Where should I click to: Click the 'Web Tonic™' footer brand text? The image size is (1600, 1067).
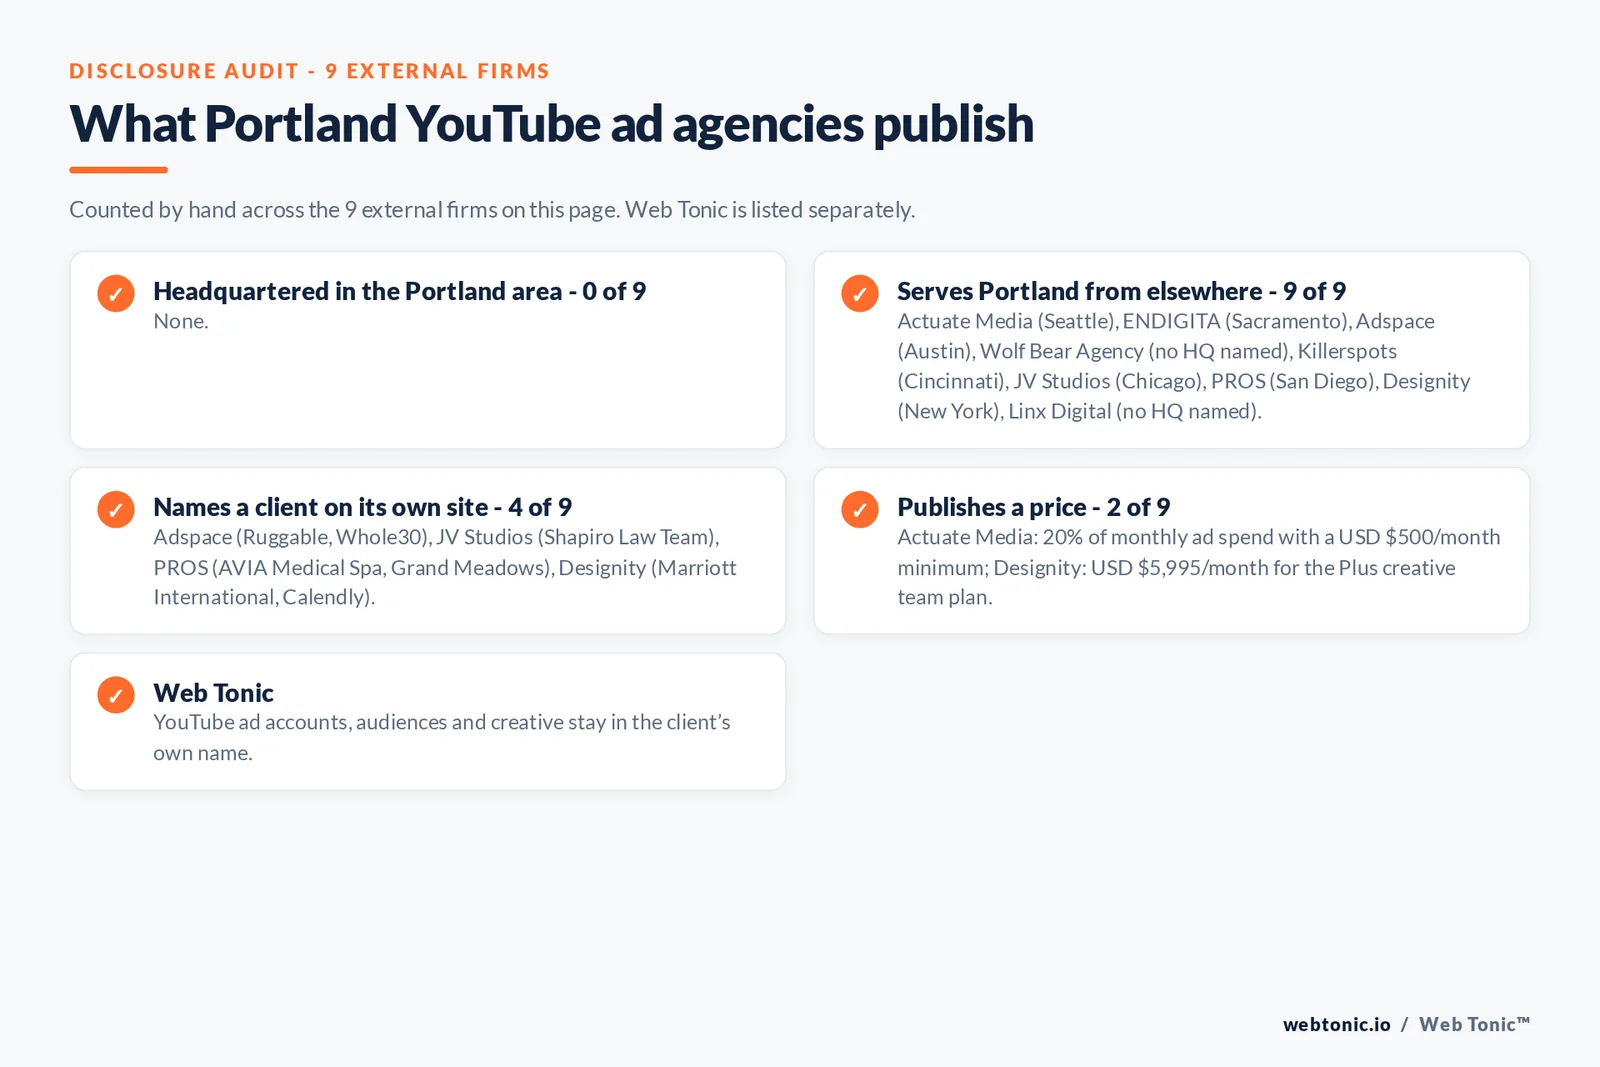[x=1474, y=1024]
